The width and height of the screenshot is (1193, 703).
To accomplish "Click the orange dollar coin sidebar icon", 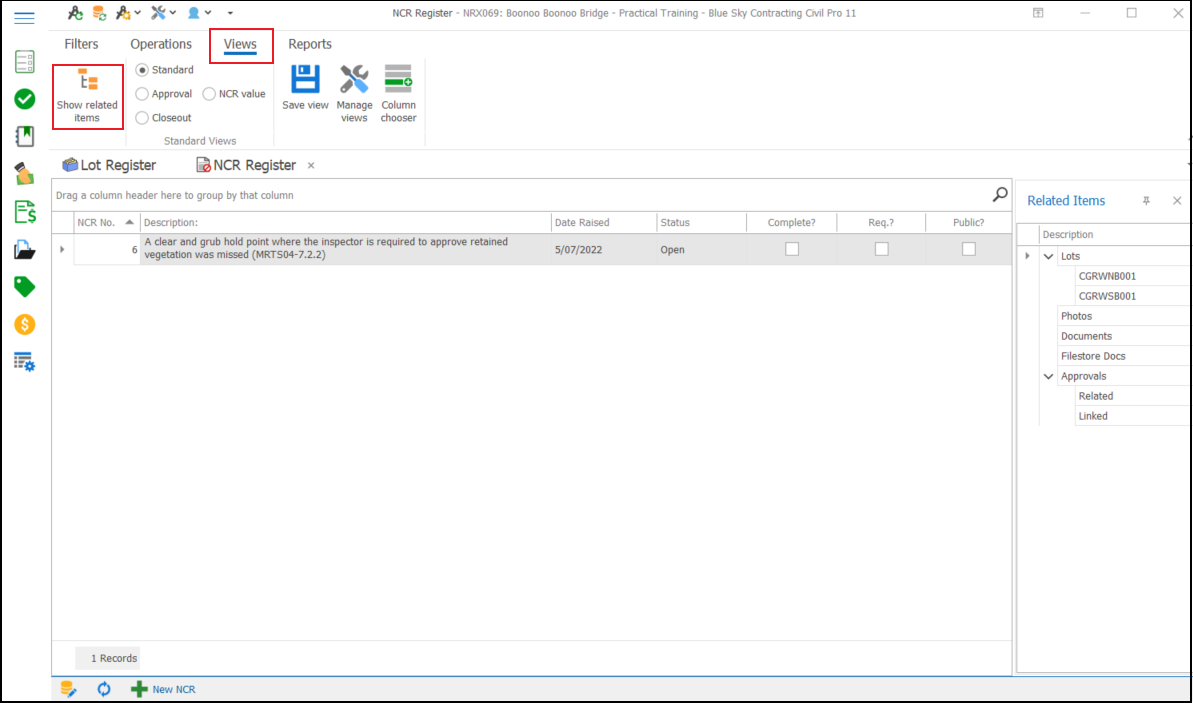I will tap(25, 324).
